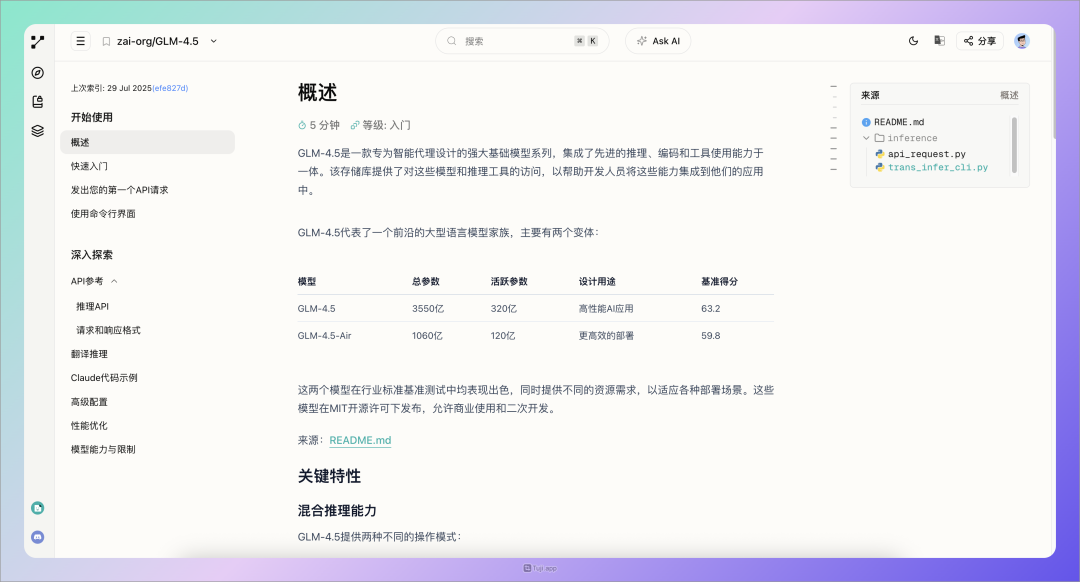Click the Ask AI button

click(658, 41)
